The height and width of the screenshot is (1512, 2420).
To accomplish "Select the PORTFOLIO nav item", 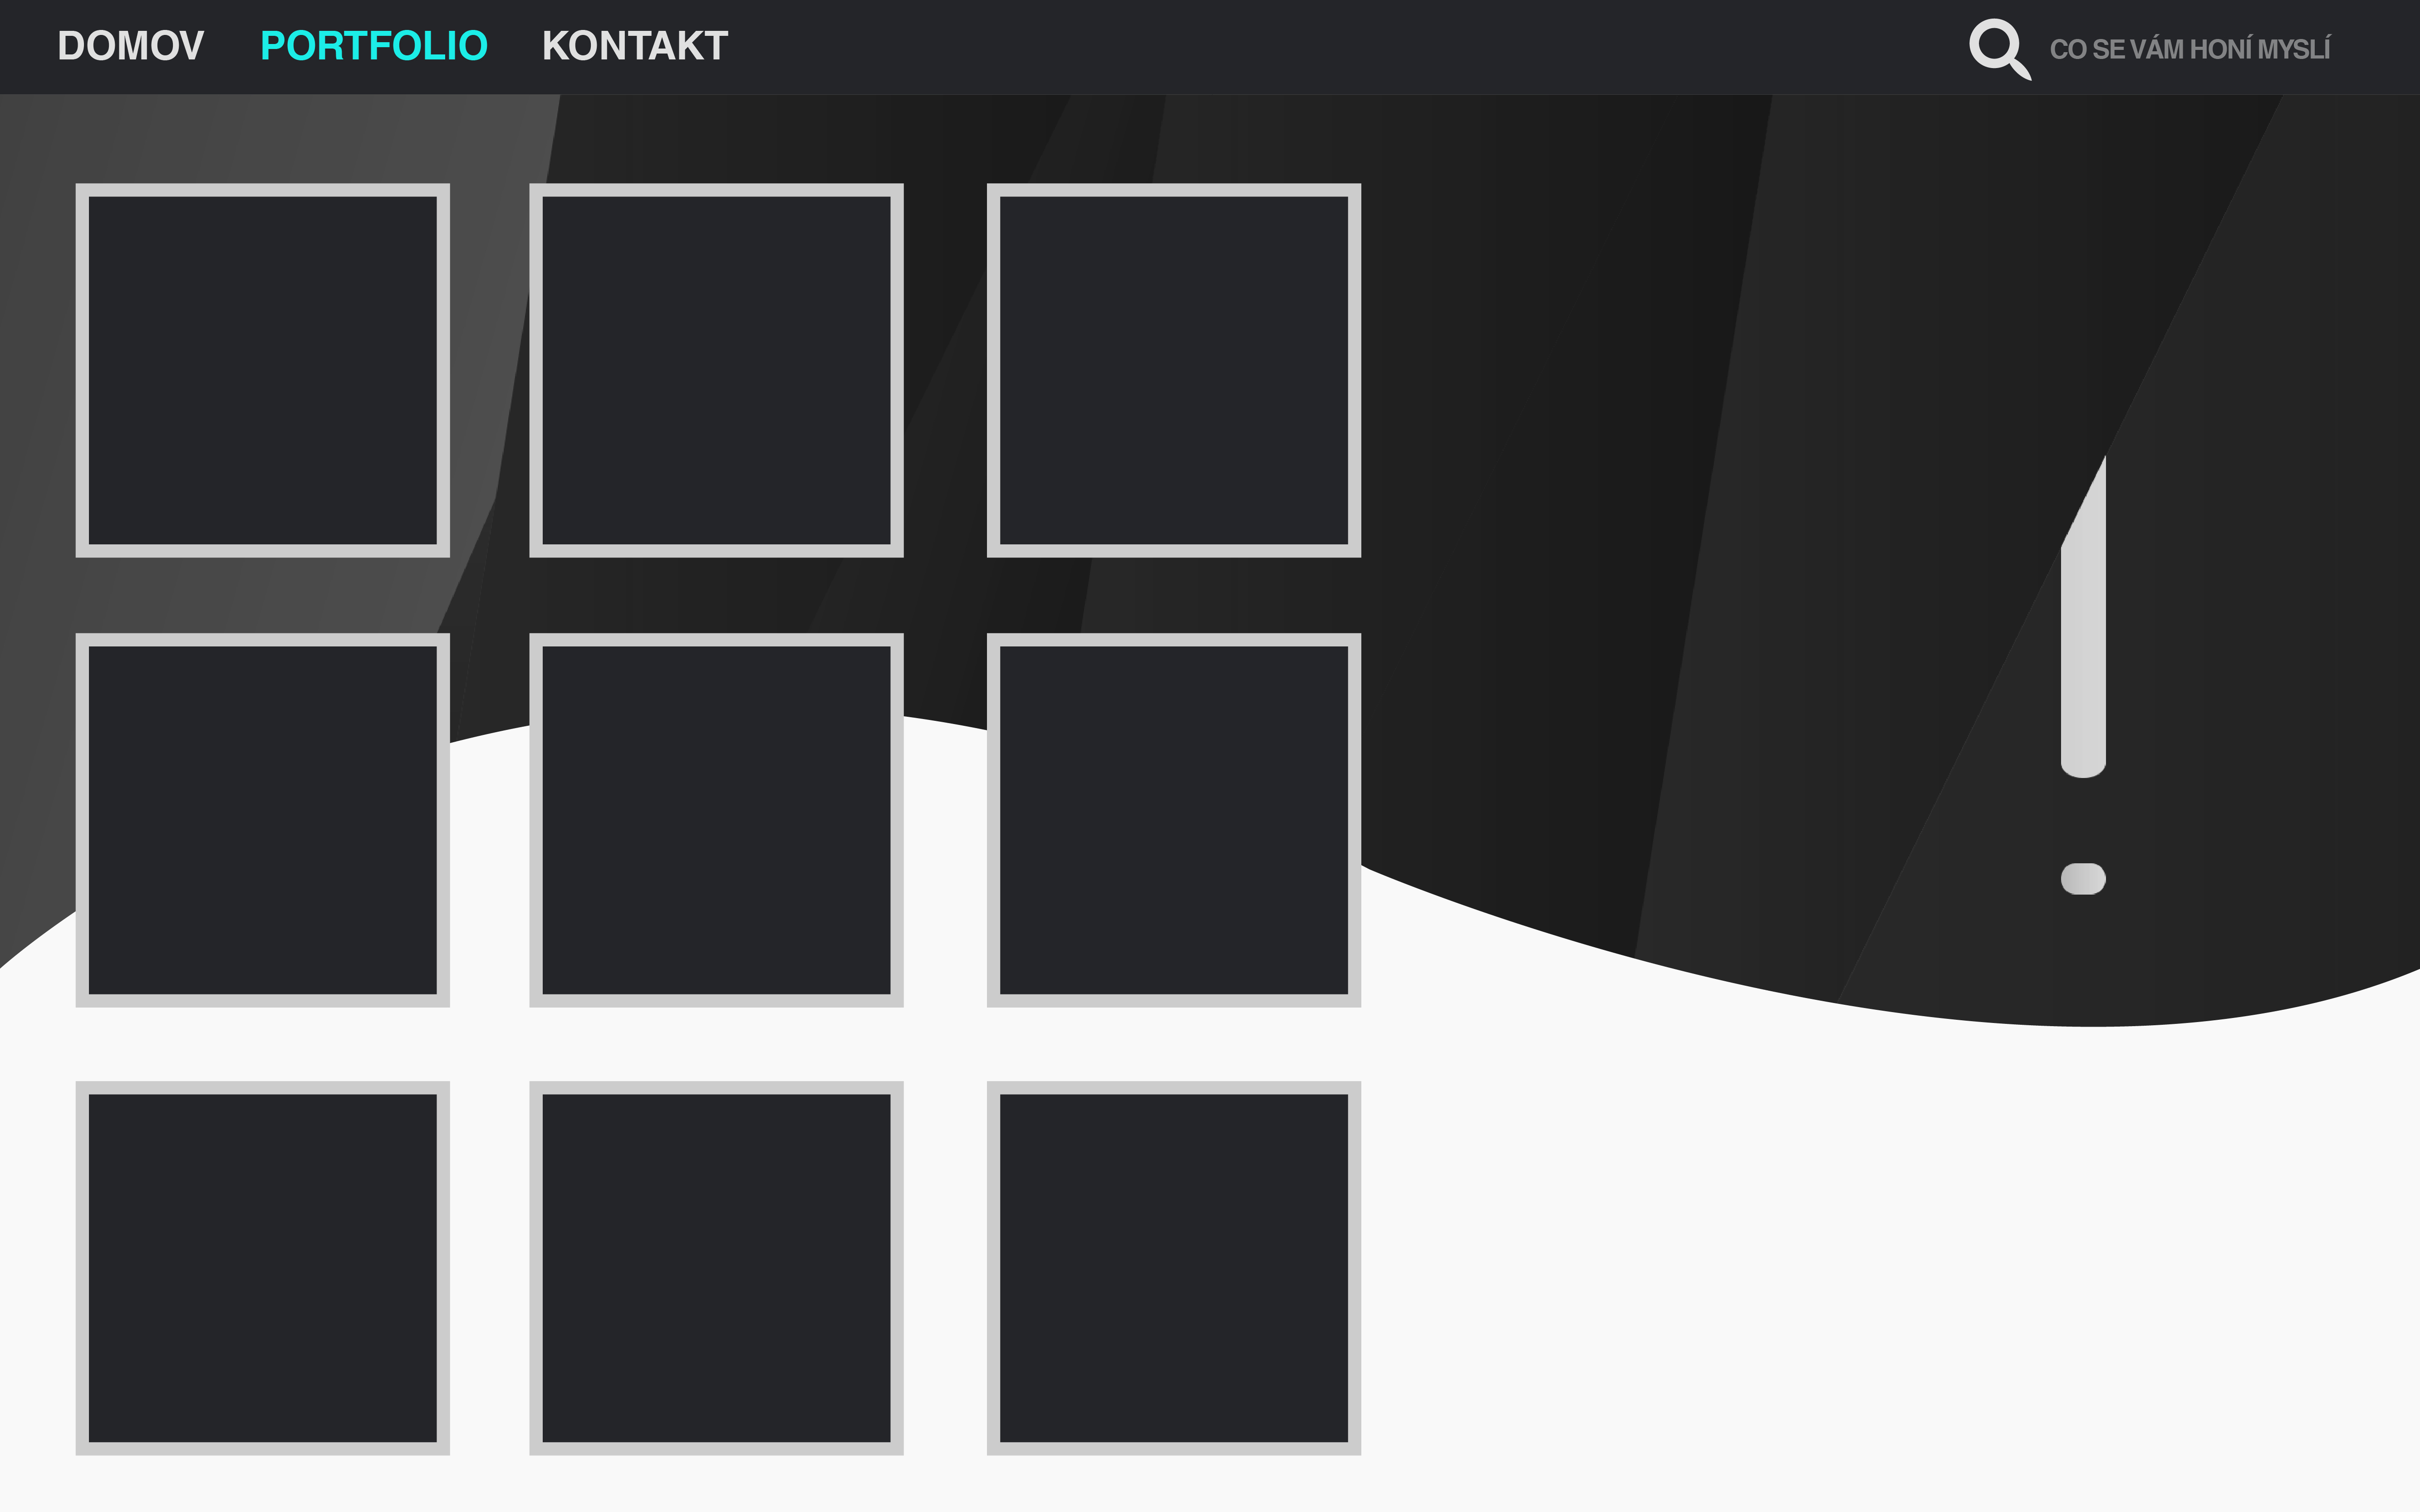I will coord(374,46).
